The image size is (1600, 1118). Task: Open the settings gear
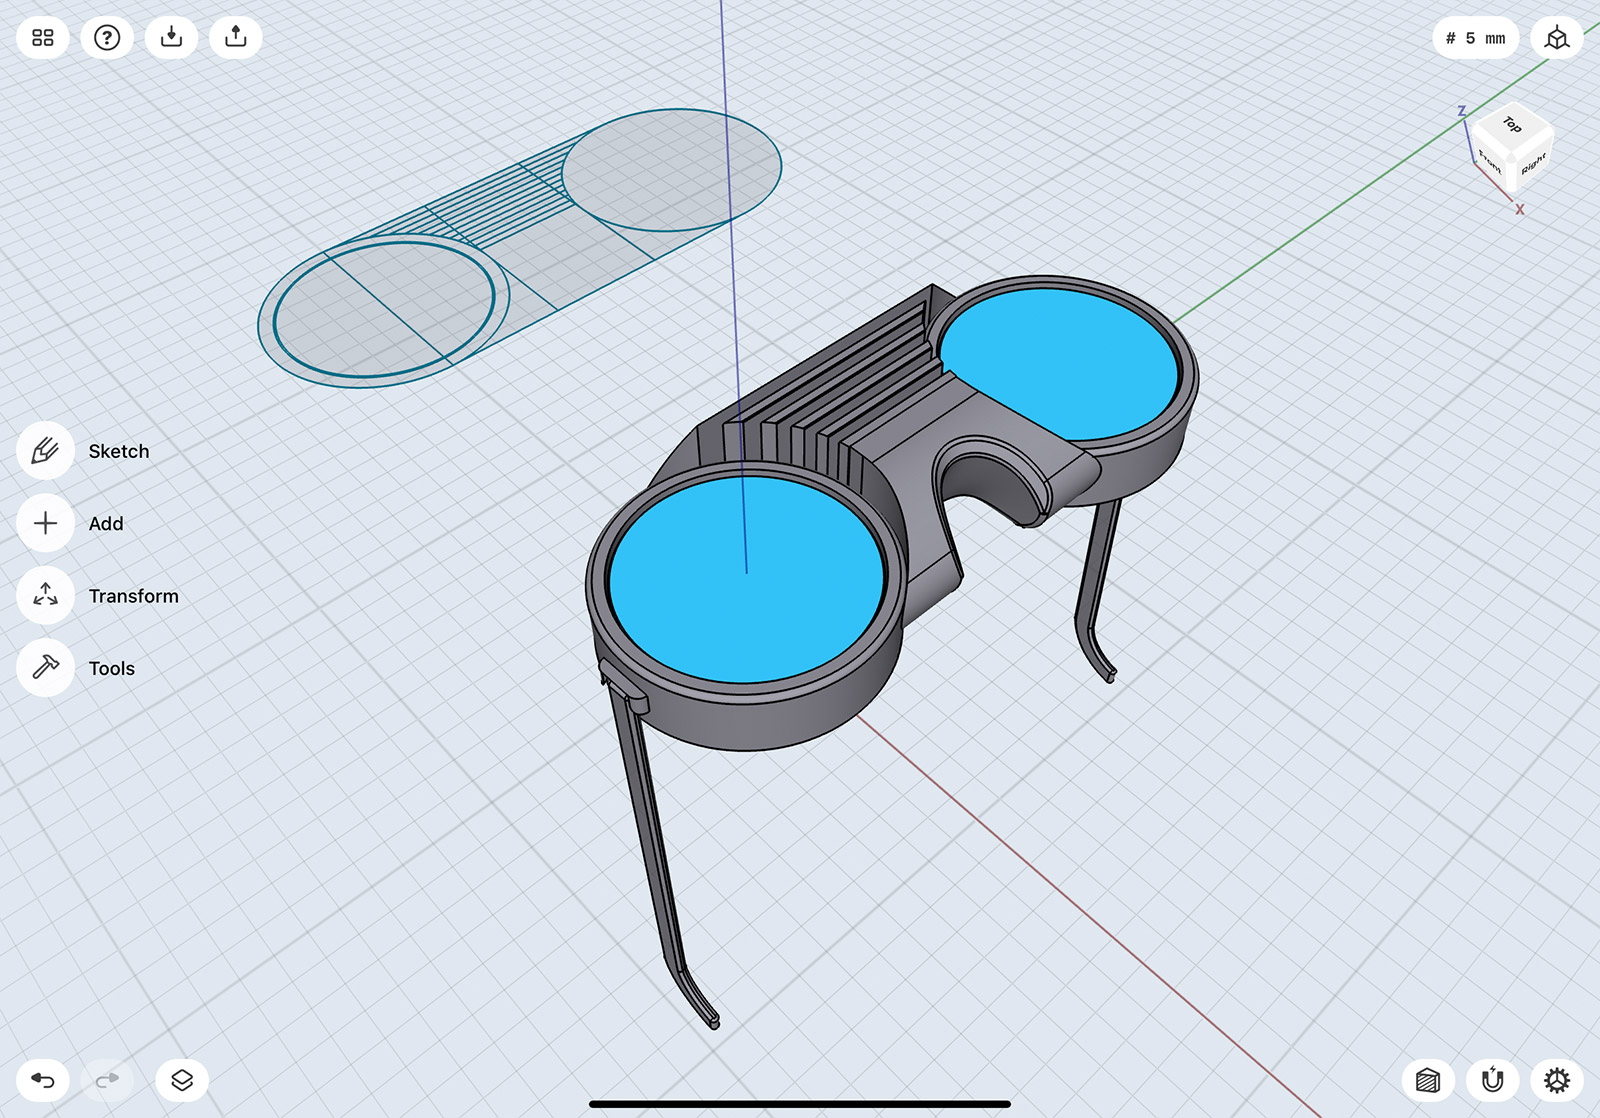1557,1080
